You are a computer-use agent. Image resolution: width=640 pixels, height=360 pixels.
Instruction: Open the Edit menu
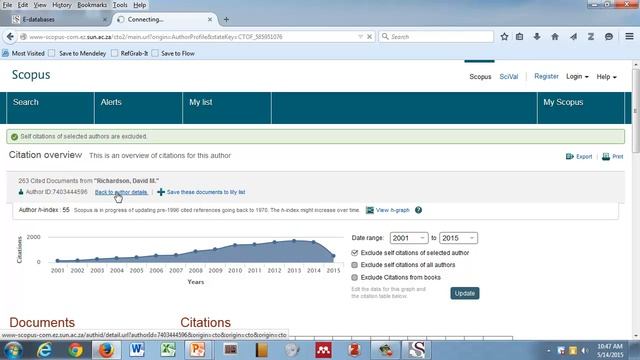23,5
